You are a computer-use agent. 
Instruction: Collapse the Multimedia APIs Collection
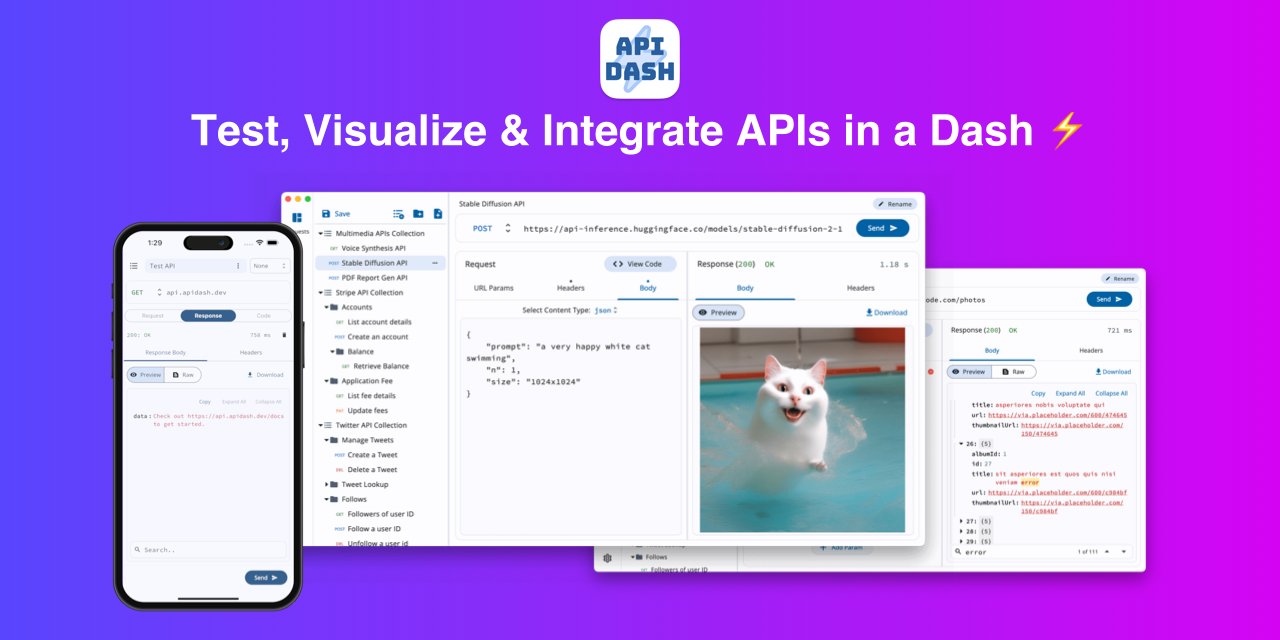pyautogui.click(x=321, y=233)
